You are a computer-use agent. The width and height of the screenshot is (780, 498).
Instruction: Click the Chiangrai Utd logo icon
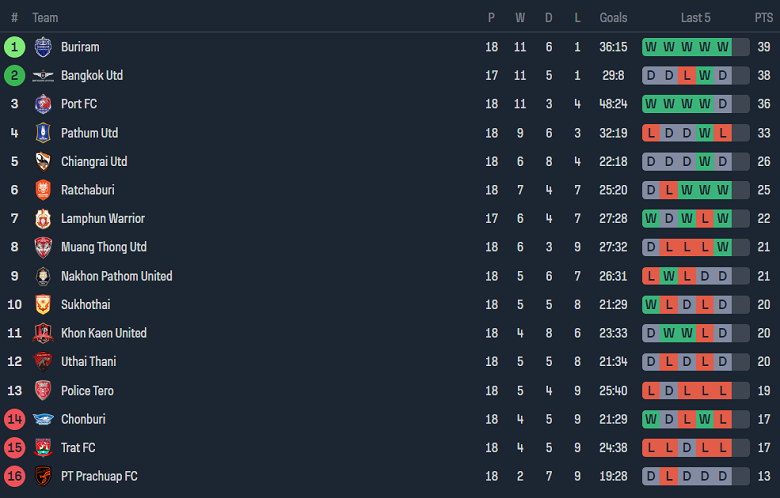coord(42,162)
